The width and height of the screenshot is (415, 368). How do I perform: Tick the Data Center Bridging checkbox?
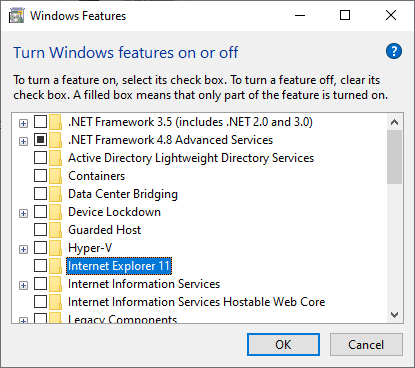40,194
